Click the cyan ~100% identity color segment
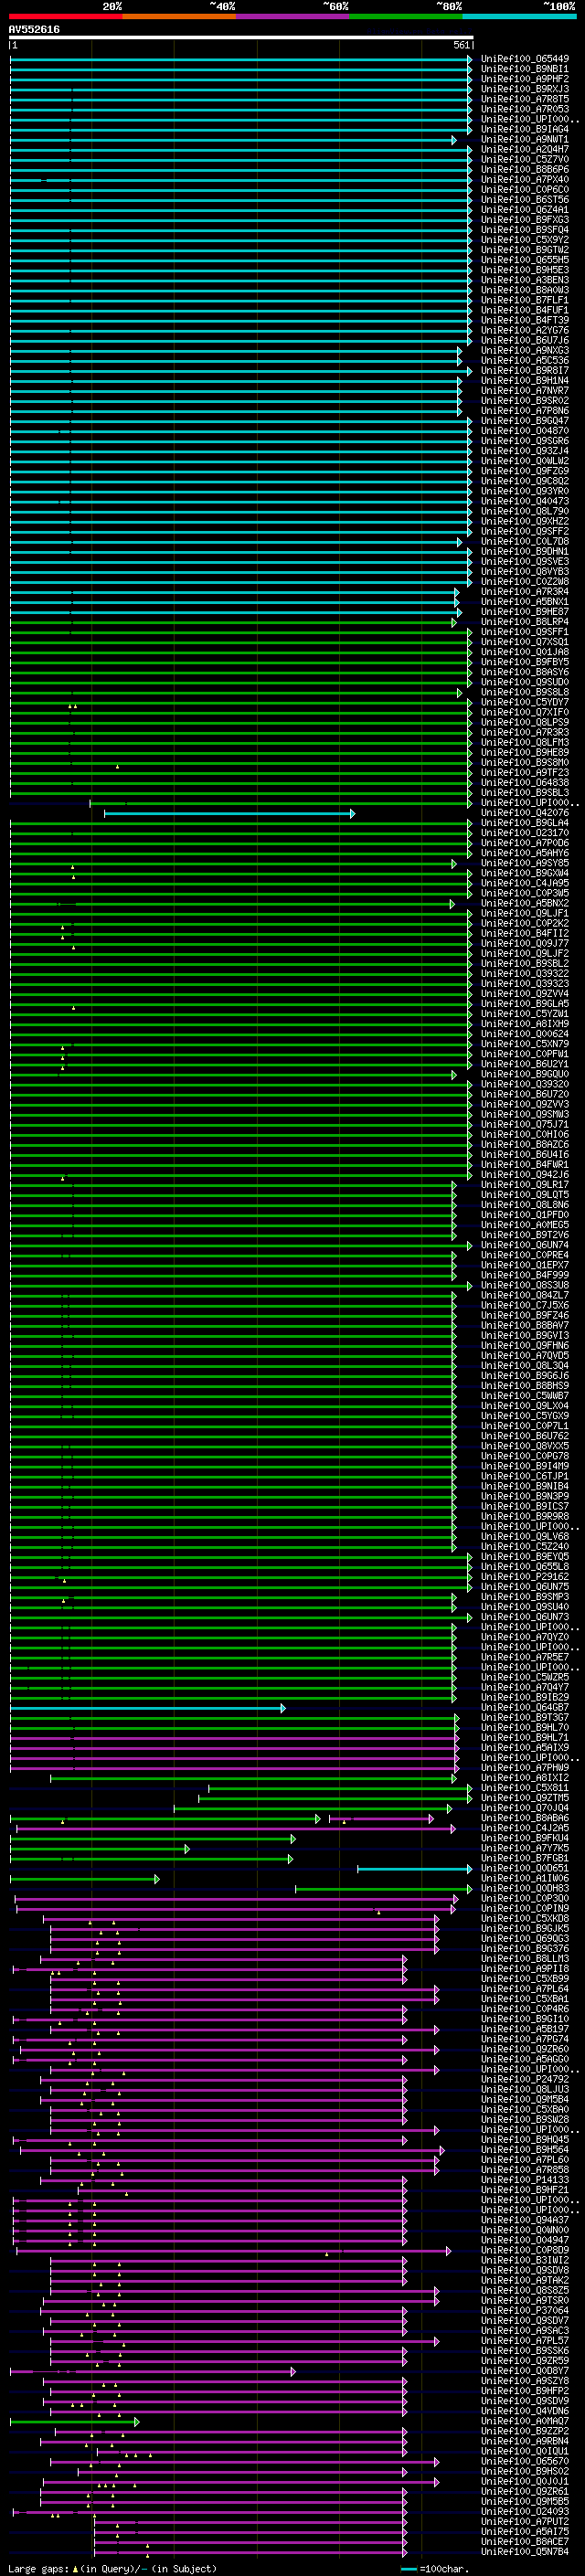 (519, 16)
